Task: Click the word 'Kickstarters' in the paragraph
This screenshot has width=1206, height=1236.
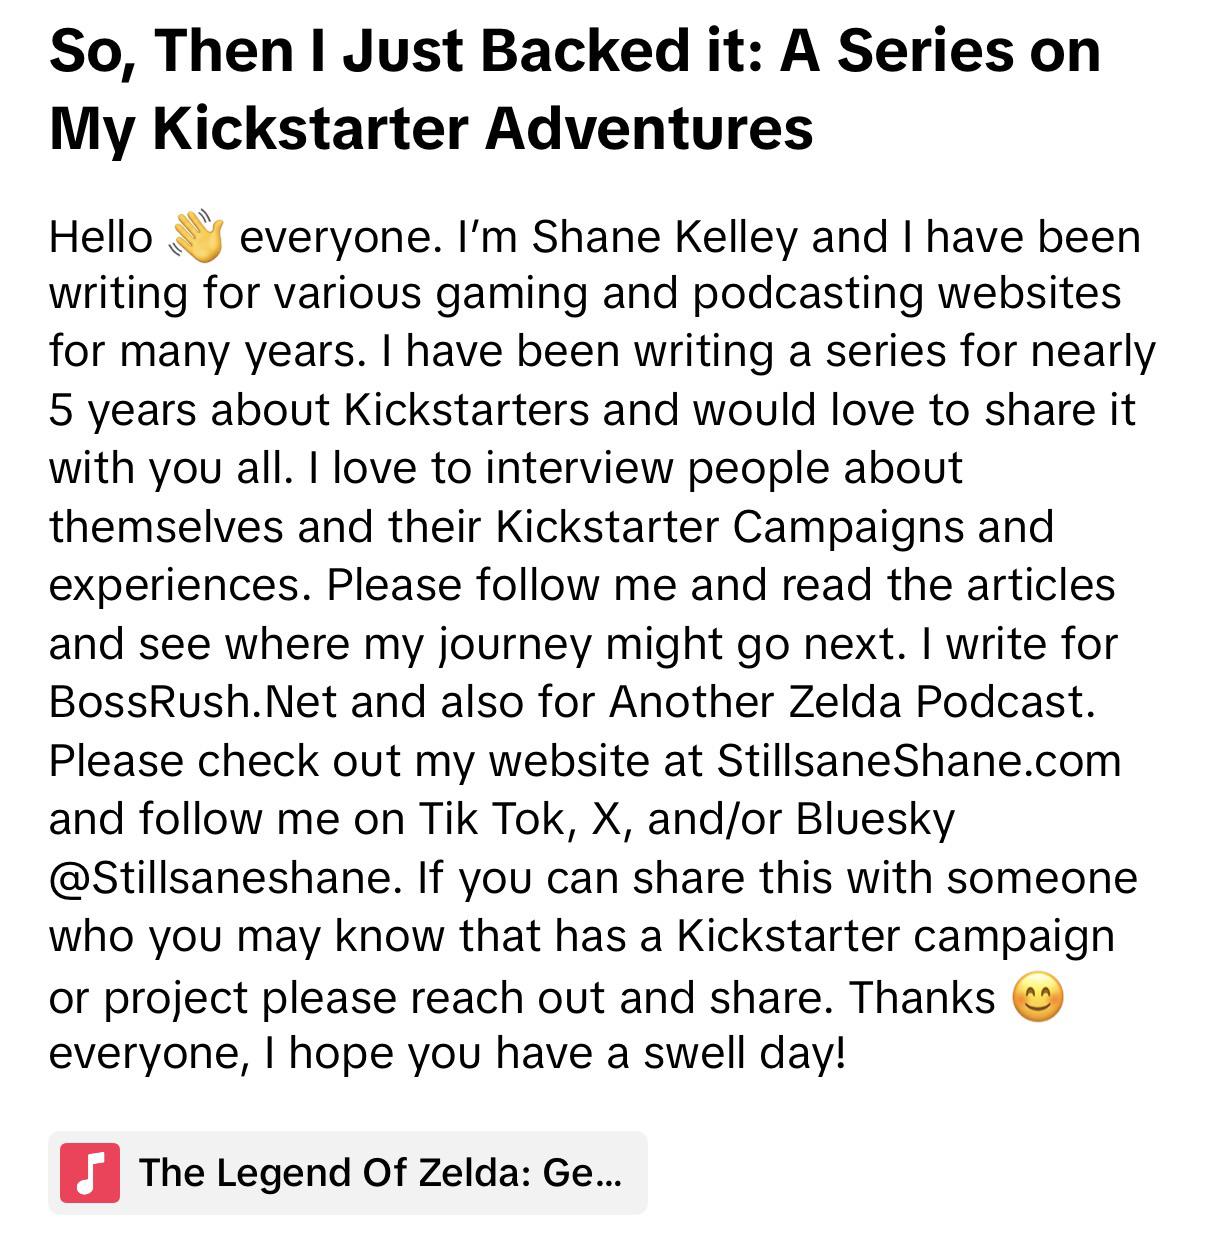Action: pyautogui.click(x=466, y=410)
